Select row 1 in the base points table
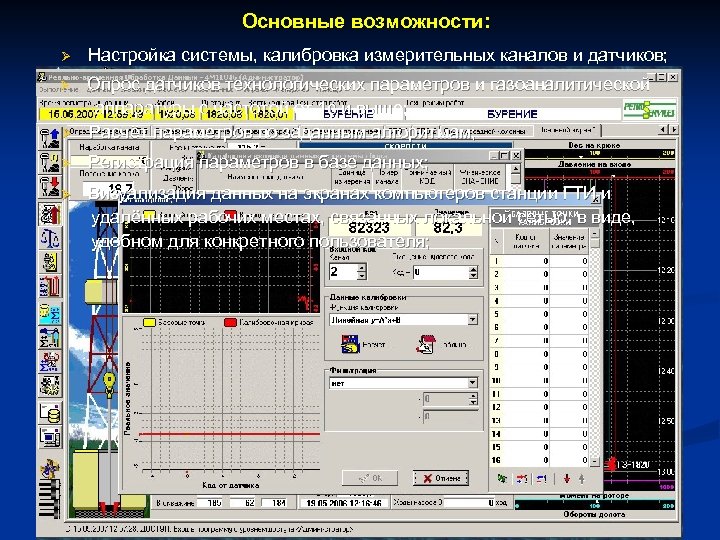The width and height of the screenshot is (720, 540). [x=539, y=261]
